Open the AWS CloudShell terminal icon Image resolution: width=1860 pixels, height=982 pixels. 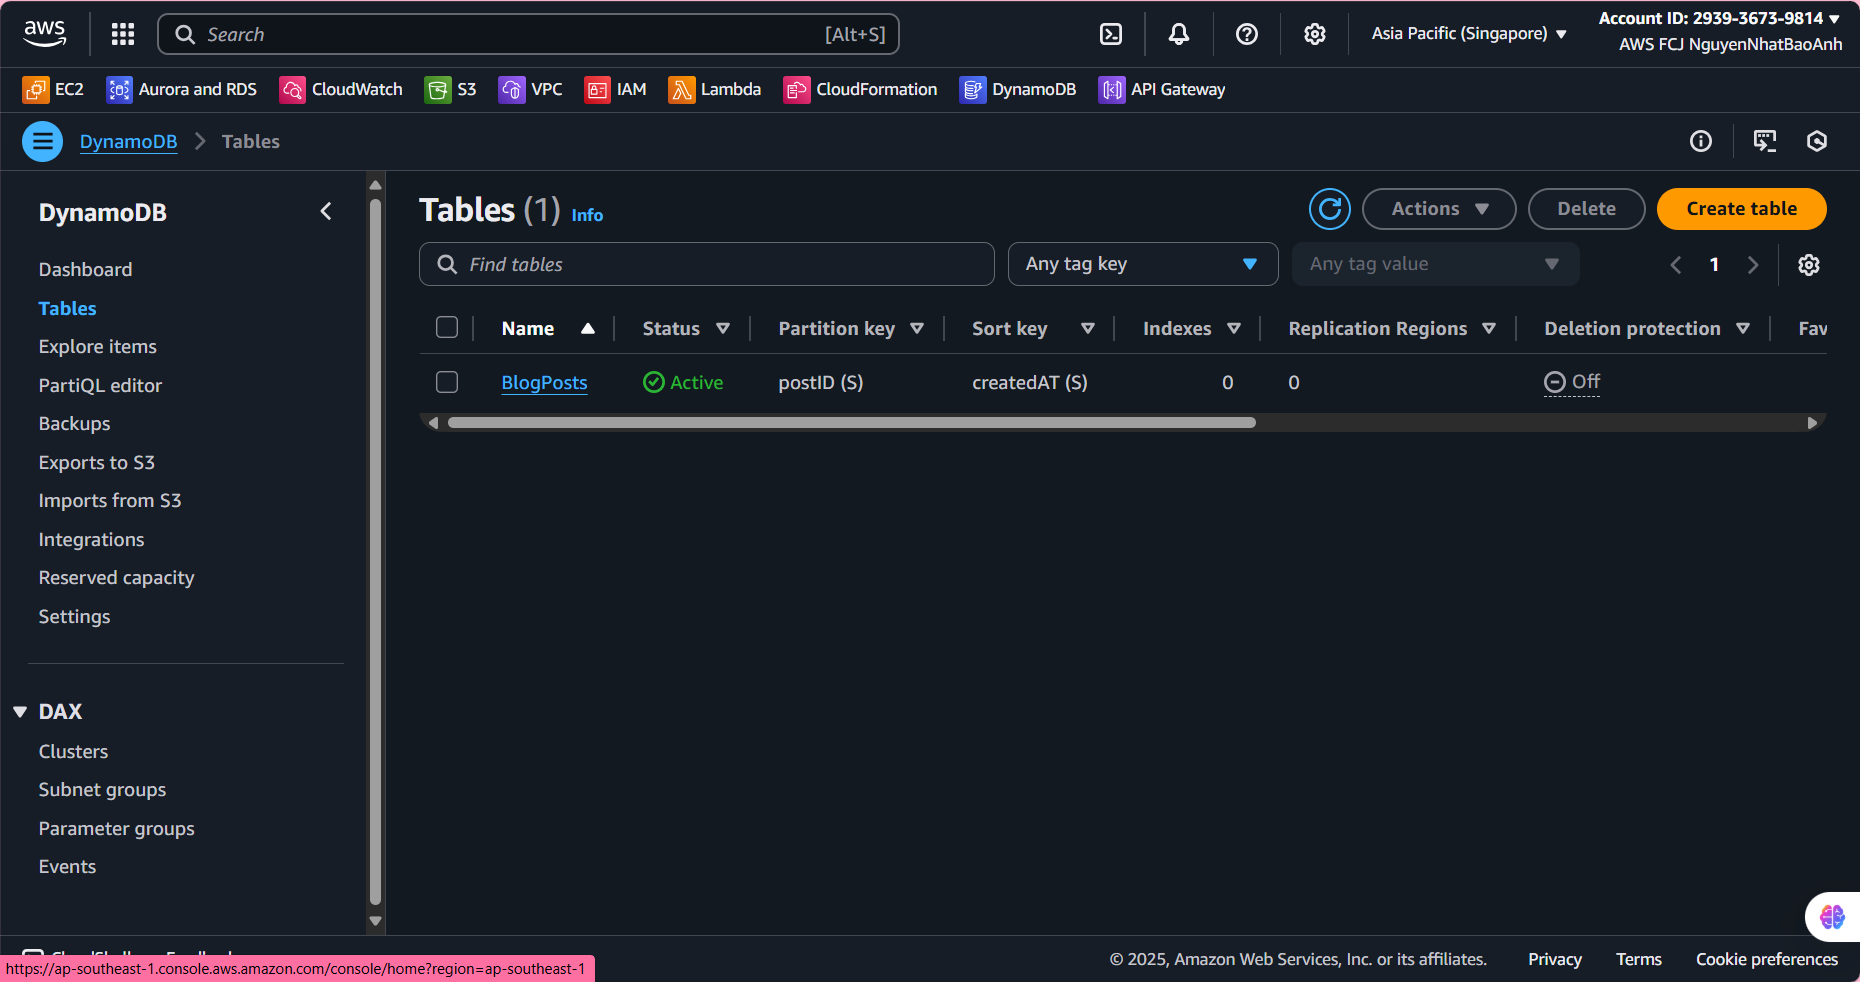(x=1111, y=34)
